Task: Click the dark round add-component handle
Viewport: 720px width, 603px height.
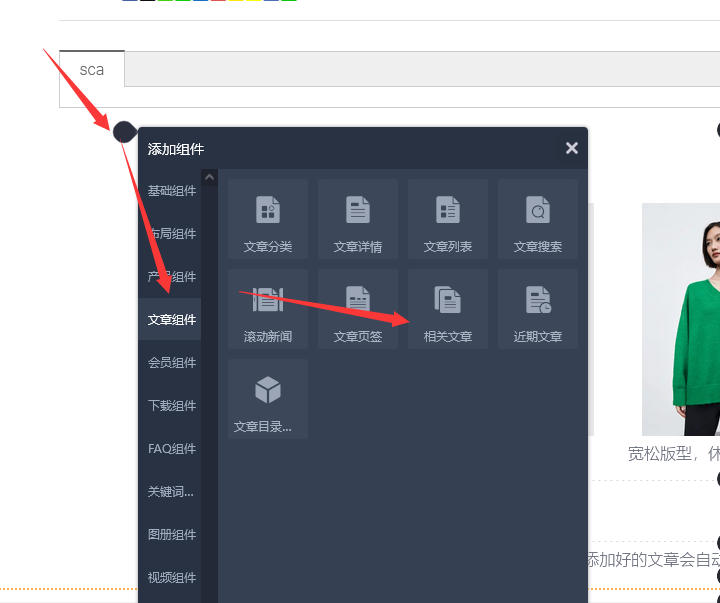Action: [124, 131]
